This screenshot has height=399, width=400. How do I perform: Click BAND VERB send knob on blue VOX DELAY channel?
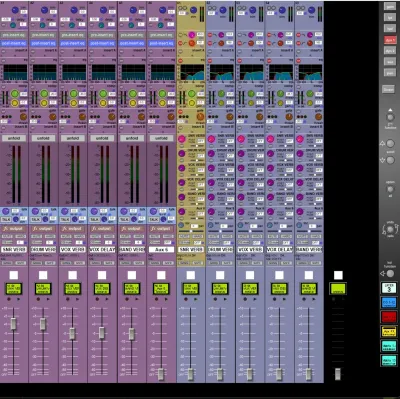click(x=270, y=197)
